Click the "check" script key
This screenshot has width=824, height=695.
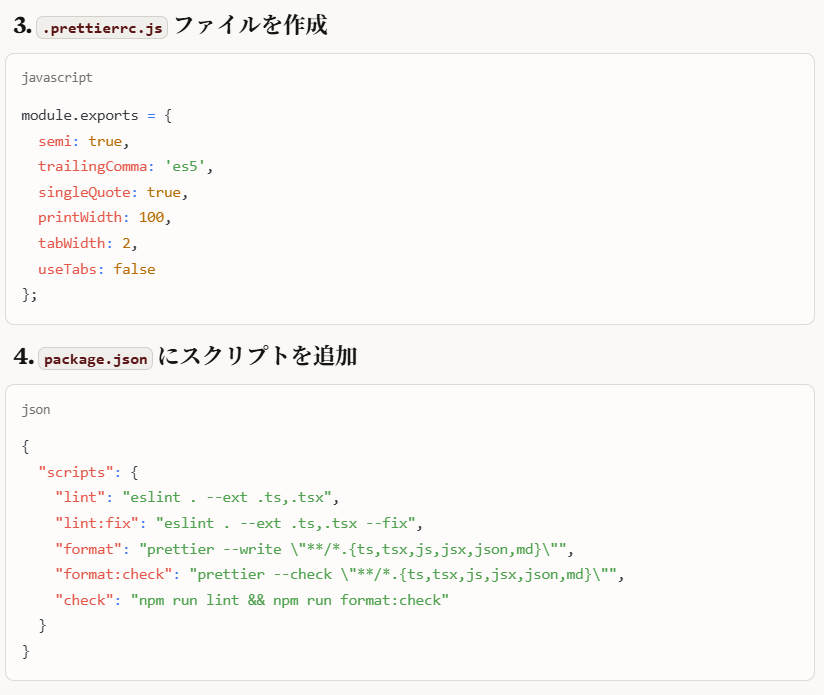click(84, 600)
